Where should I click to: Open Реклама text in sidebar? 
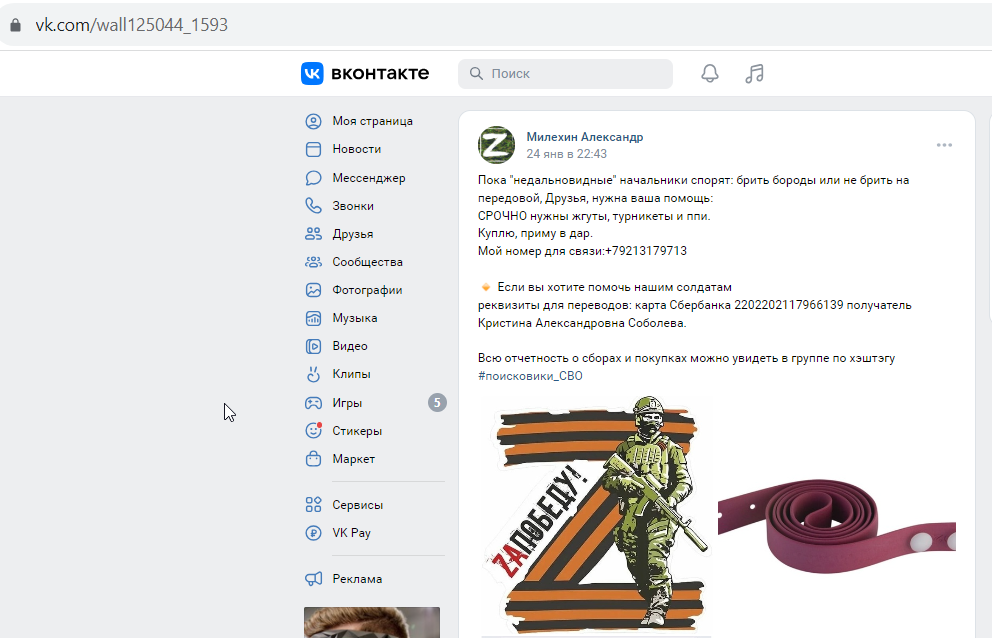click(x=357, y=579)
